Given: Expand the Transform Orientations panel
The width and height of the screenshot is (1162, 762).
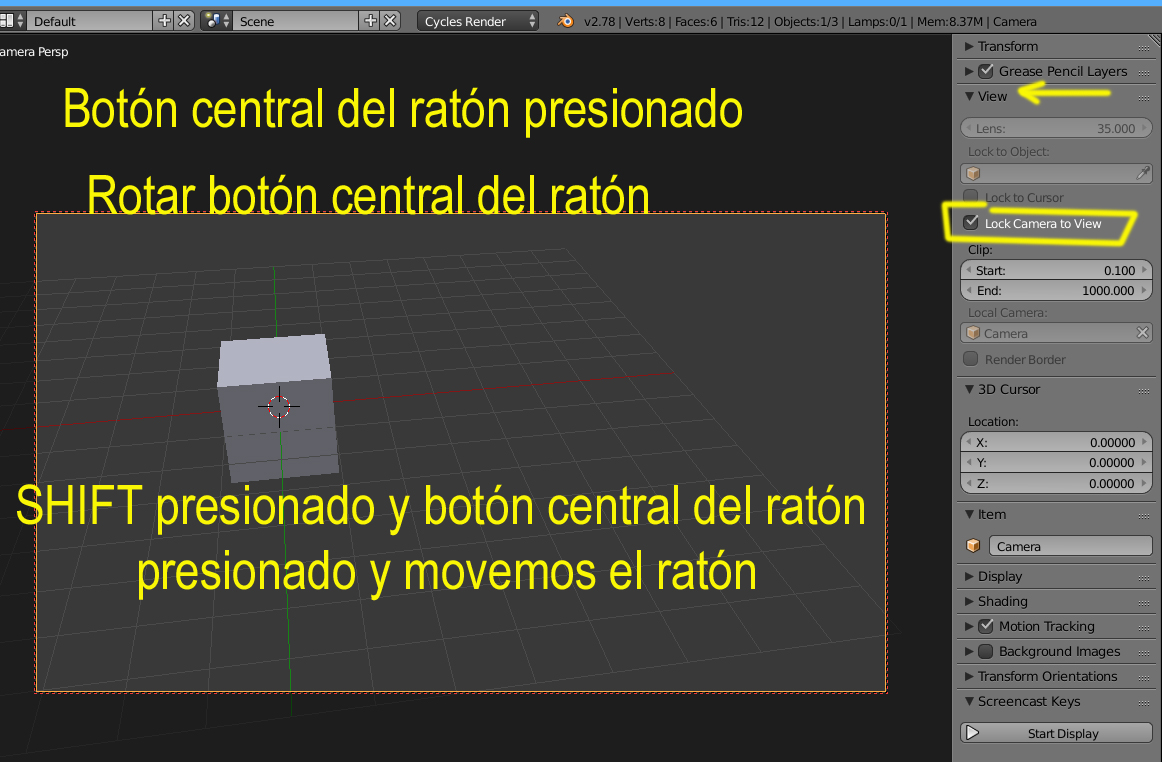Looking at the screenshot, I should (x=969, y=676).
